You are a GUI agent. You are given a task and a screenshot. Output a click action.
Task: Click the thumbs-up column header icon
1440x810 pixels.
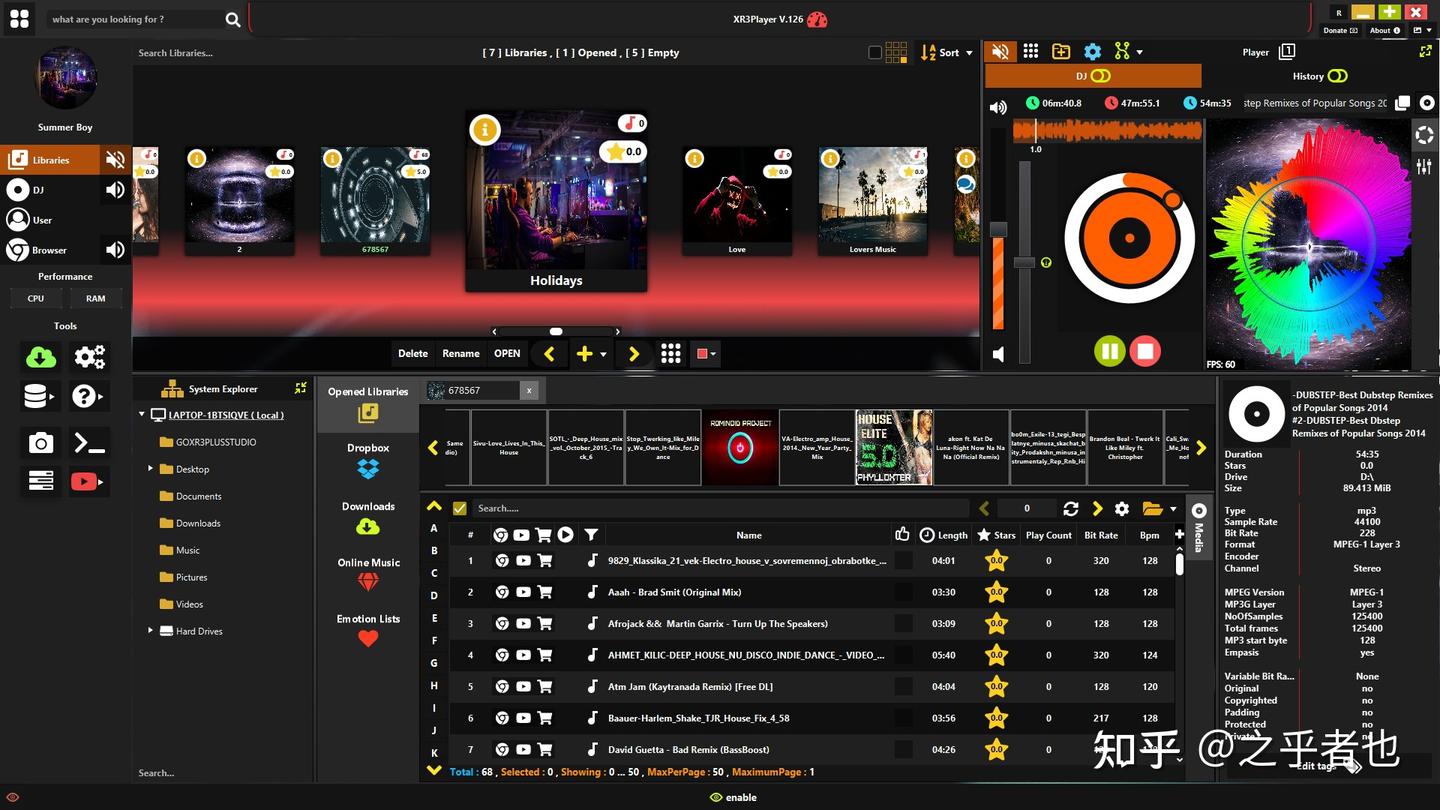[902, 535]
